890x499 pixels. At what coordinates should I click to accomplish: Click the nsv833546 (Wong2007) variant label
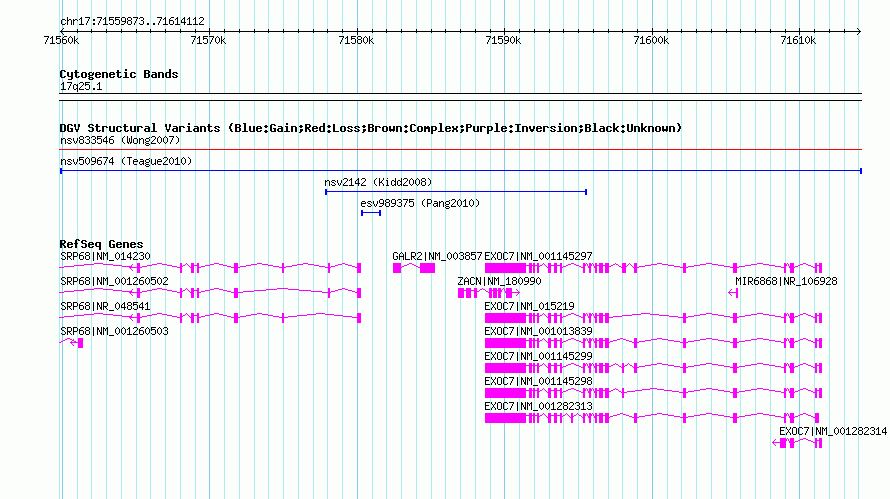click(120, 140)
